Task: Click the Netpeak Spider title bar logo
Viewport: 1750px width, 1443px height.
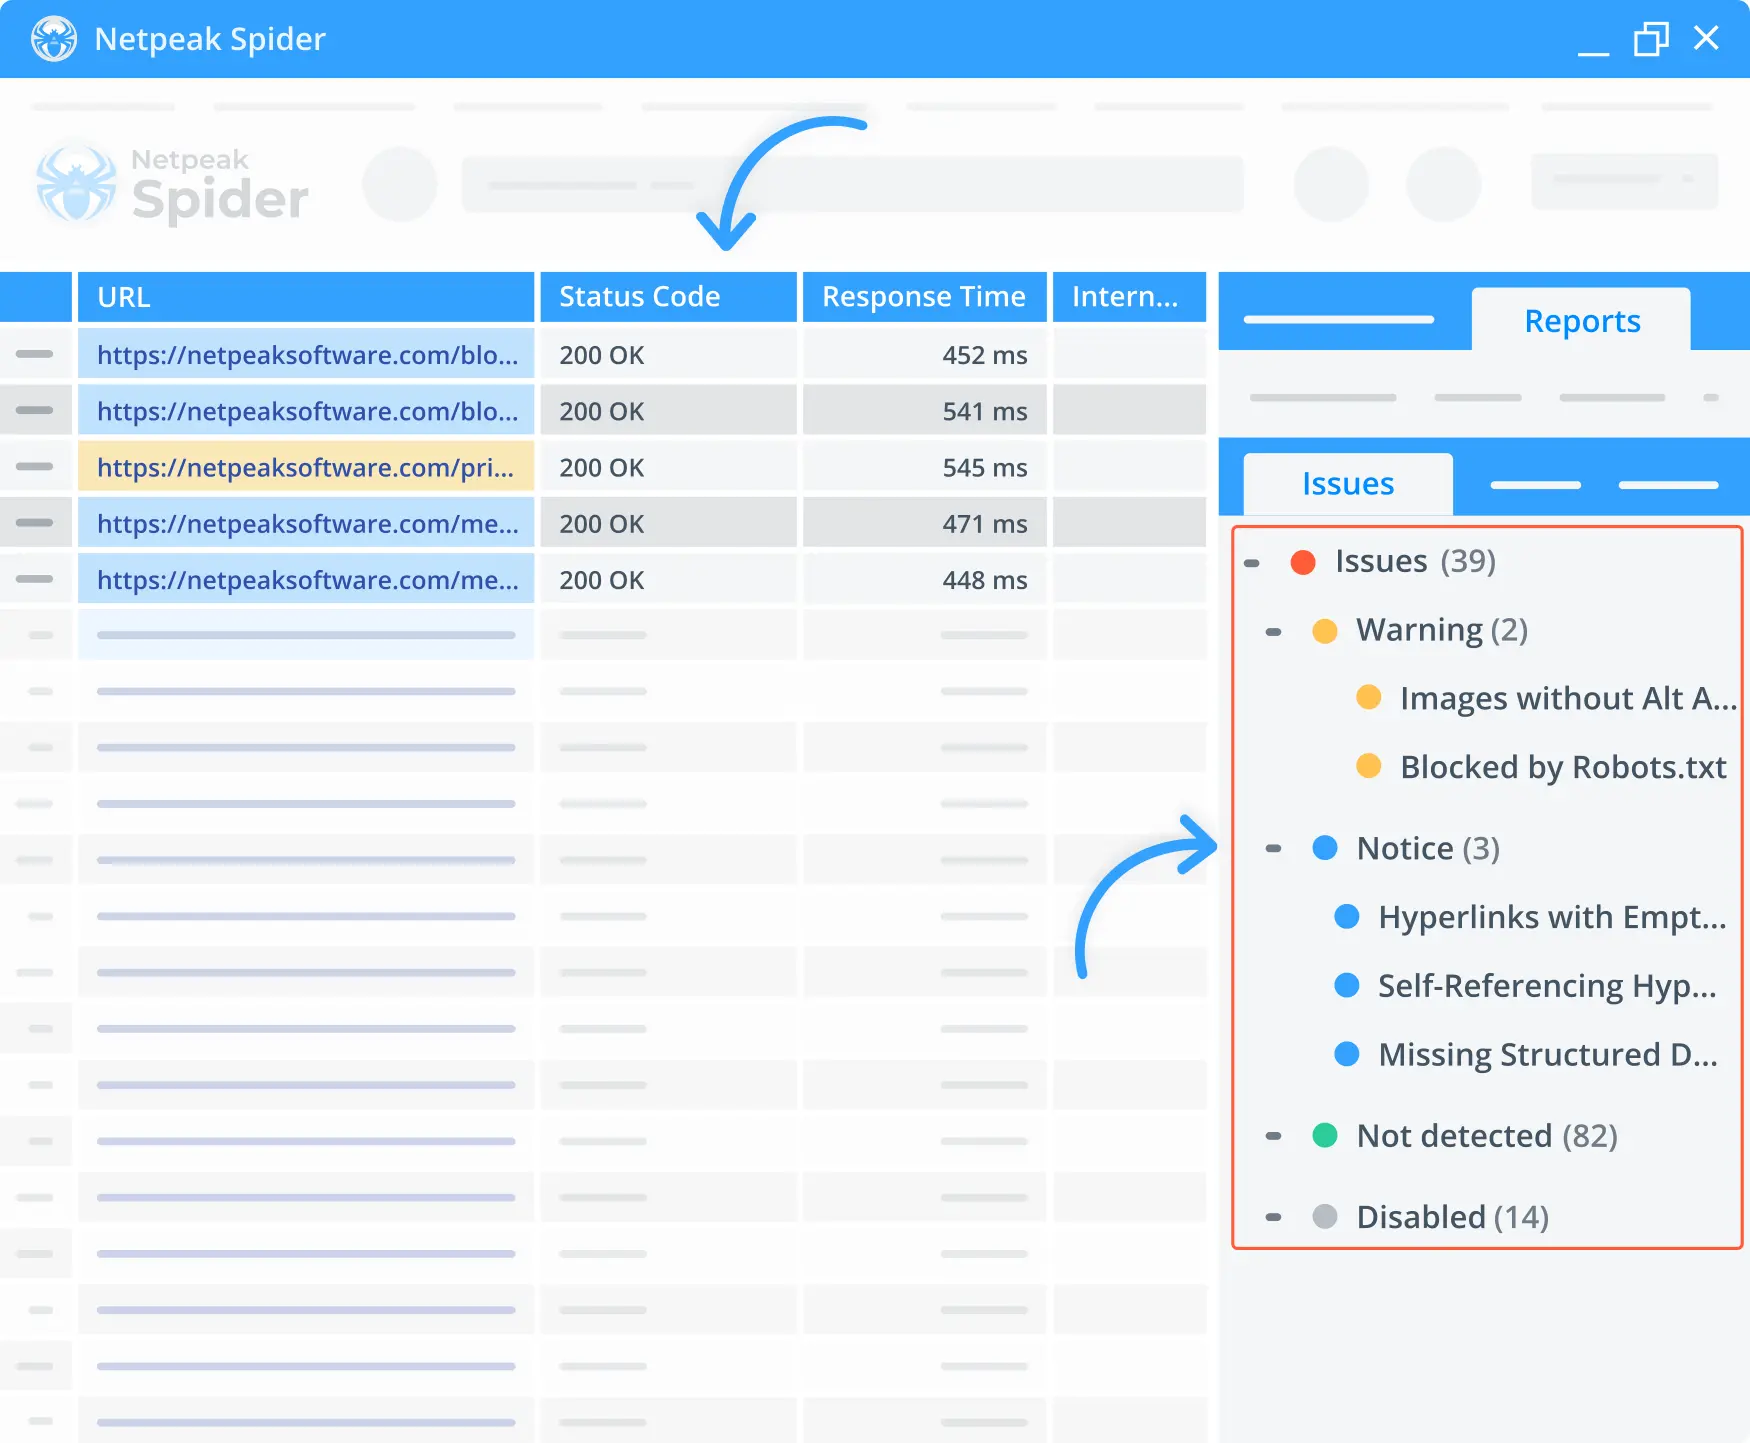Action: 54,39
